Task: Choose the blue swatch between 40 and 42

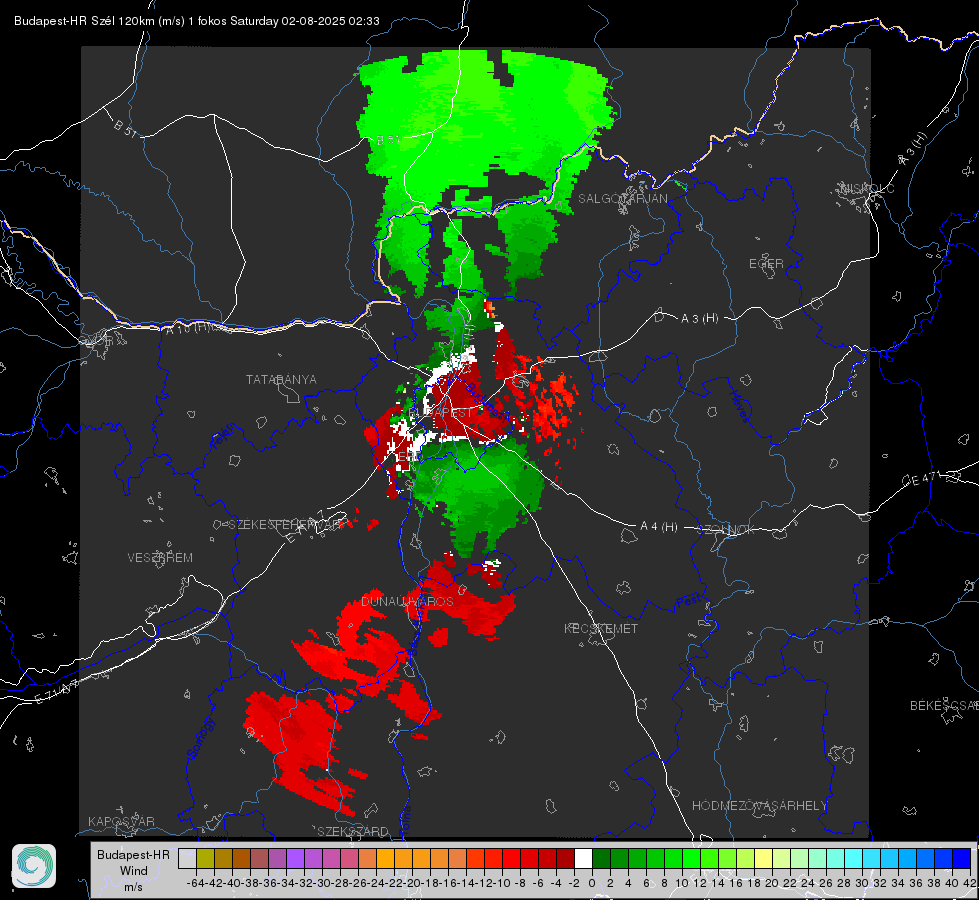Action: click(962, 858)
